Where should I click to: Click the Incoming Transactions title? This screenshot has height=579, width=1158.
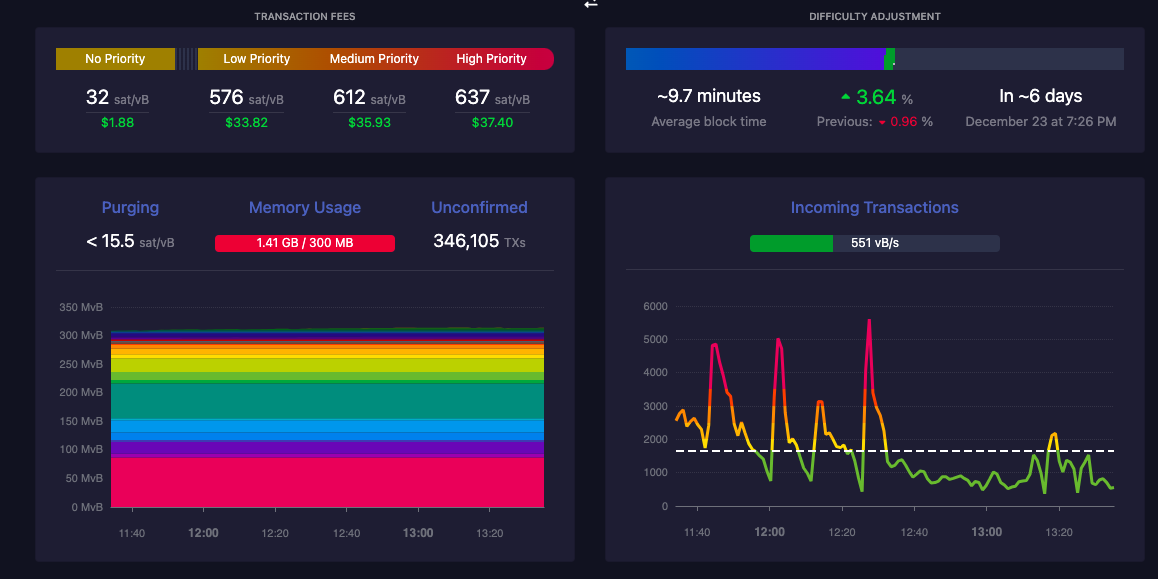pyautogui.click(x=874, y=208)
